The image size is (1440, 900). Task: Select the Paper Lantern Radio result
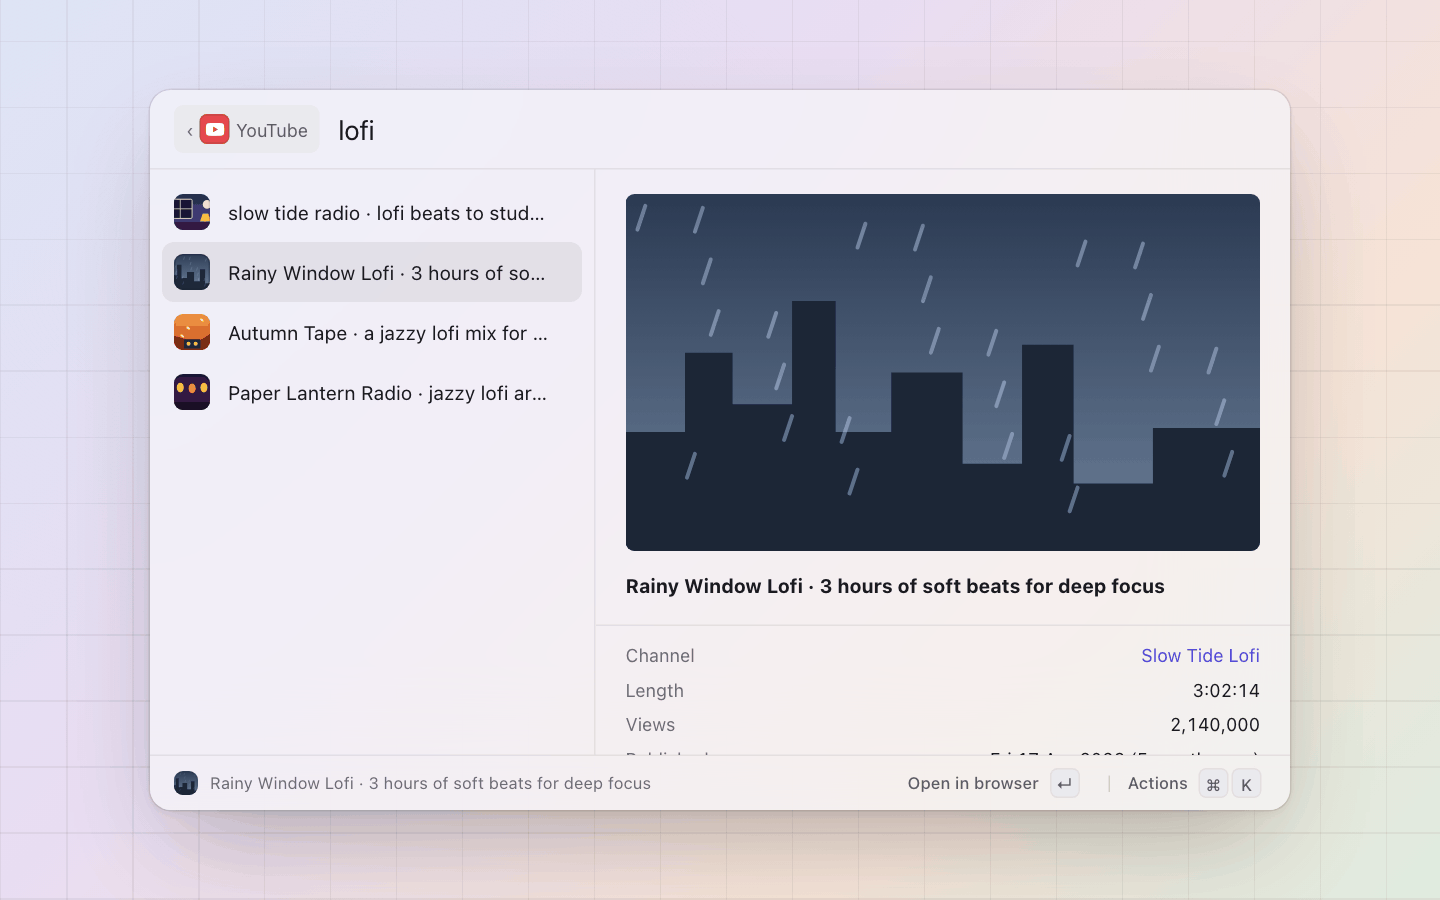pyautogui.click(x=372, y=392)
